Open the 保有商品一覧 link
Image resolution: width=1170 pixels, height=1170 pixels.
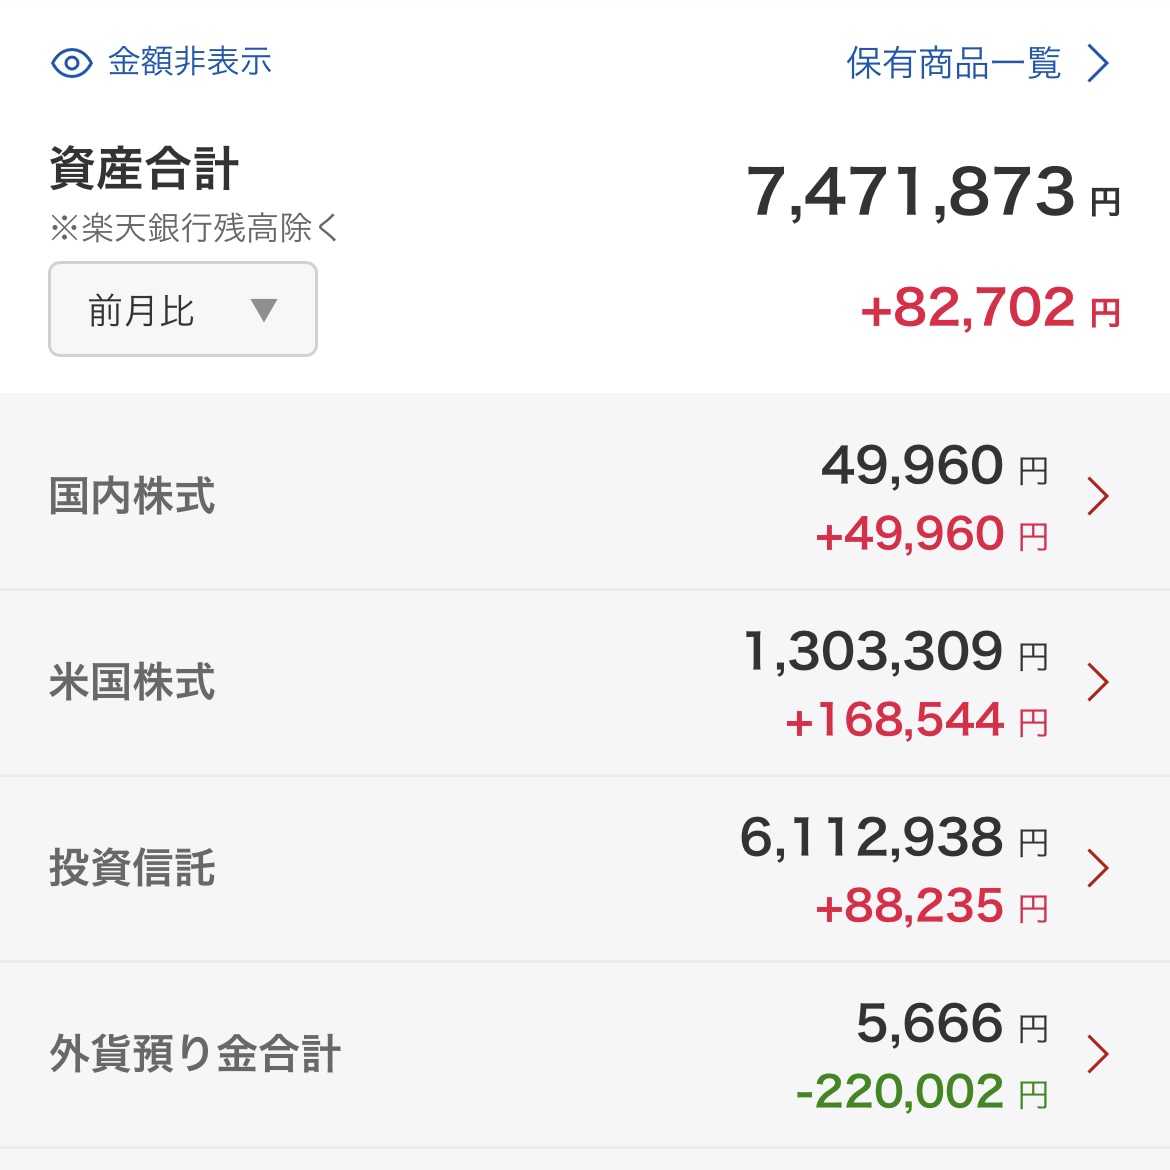953,63
